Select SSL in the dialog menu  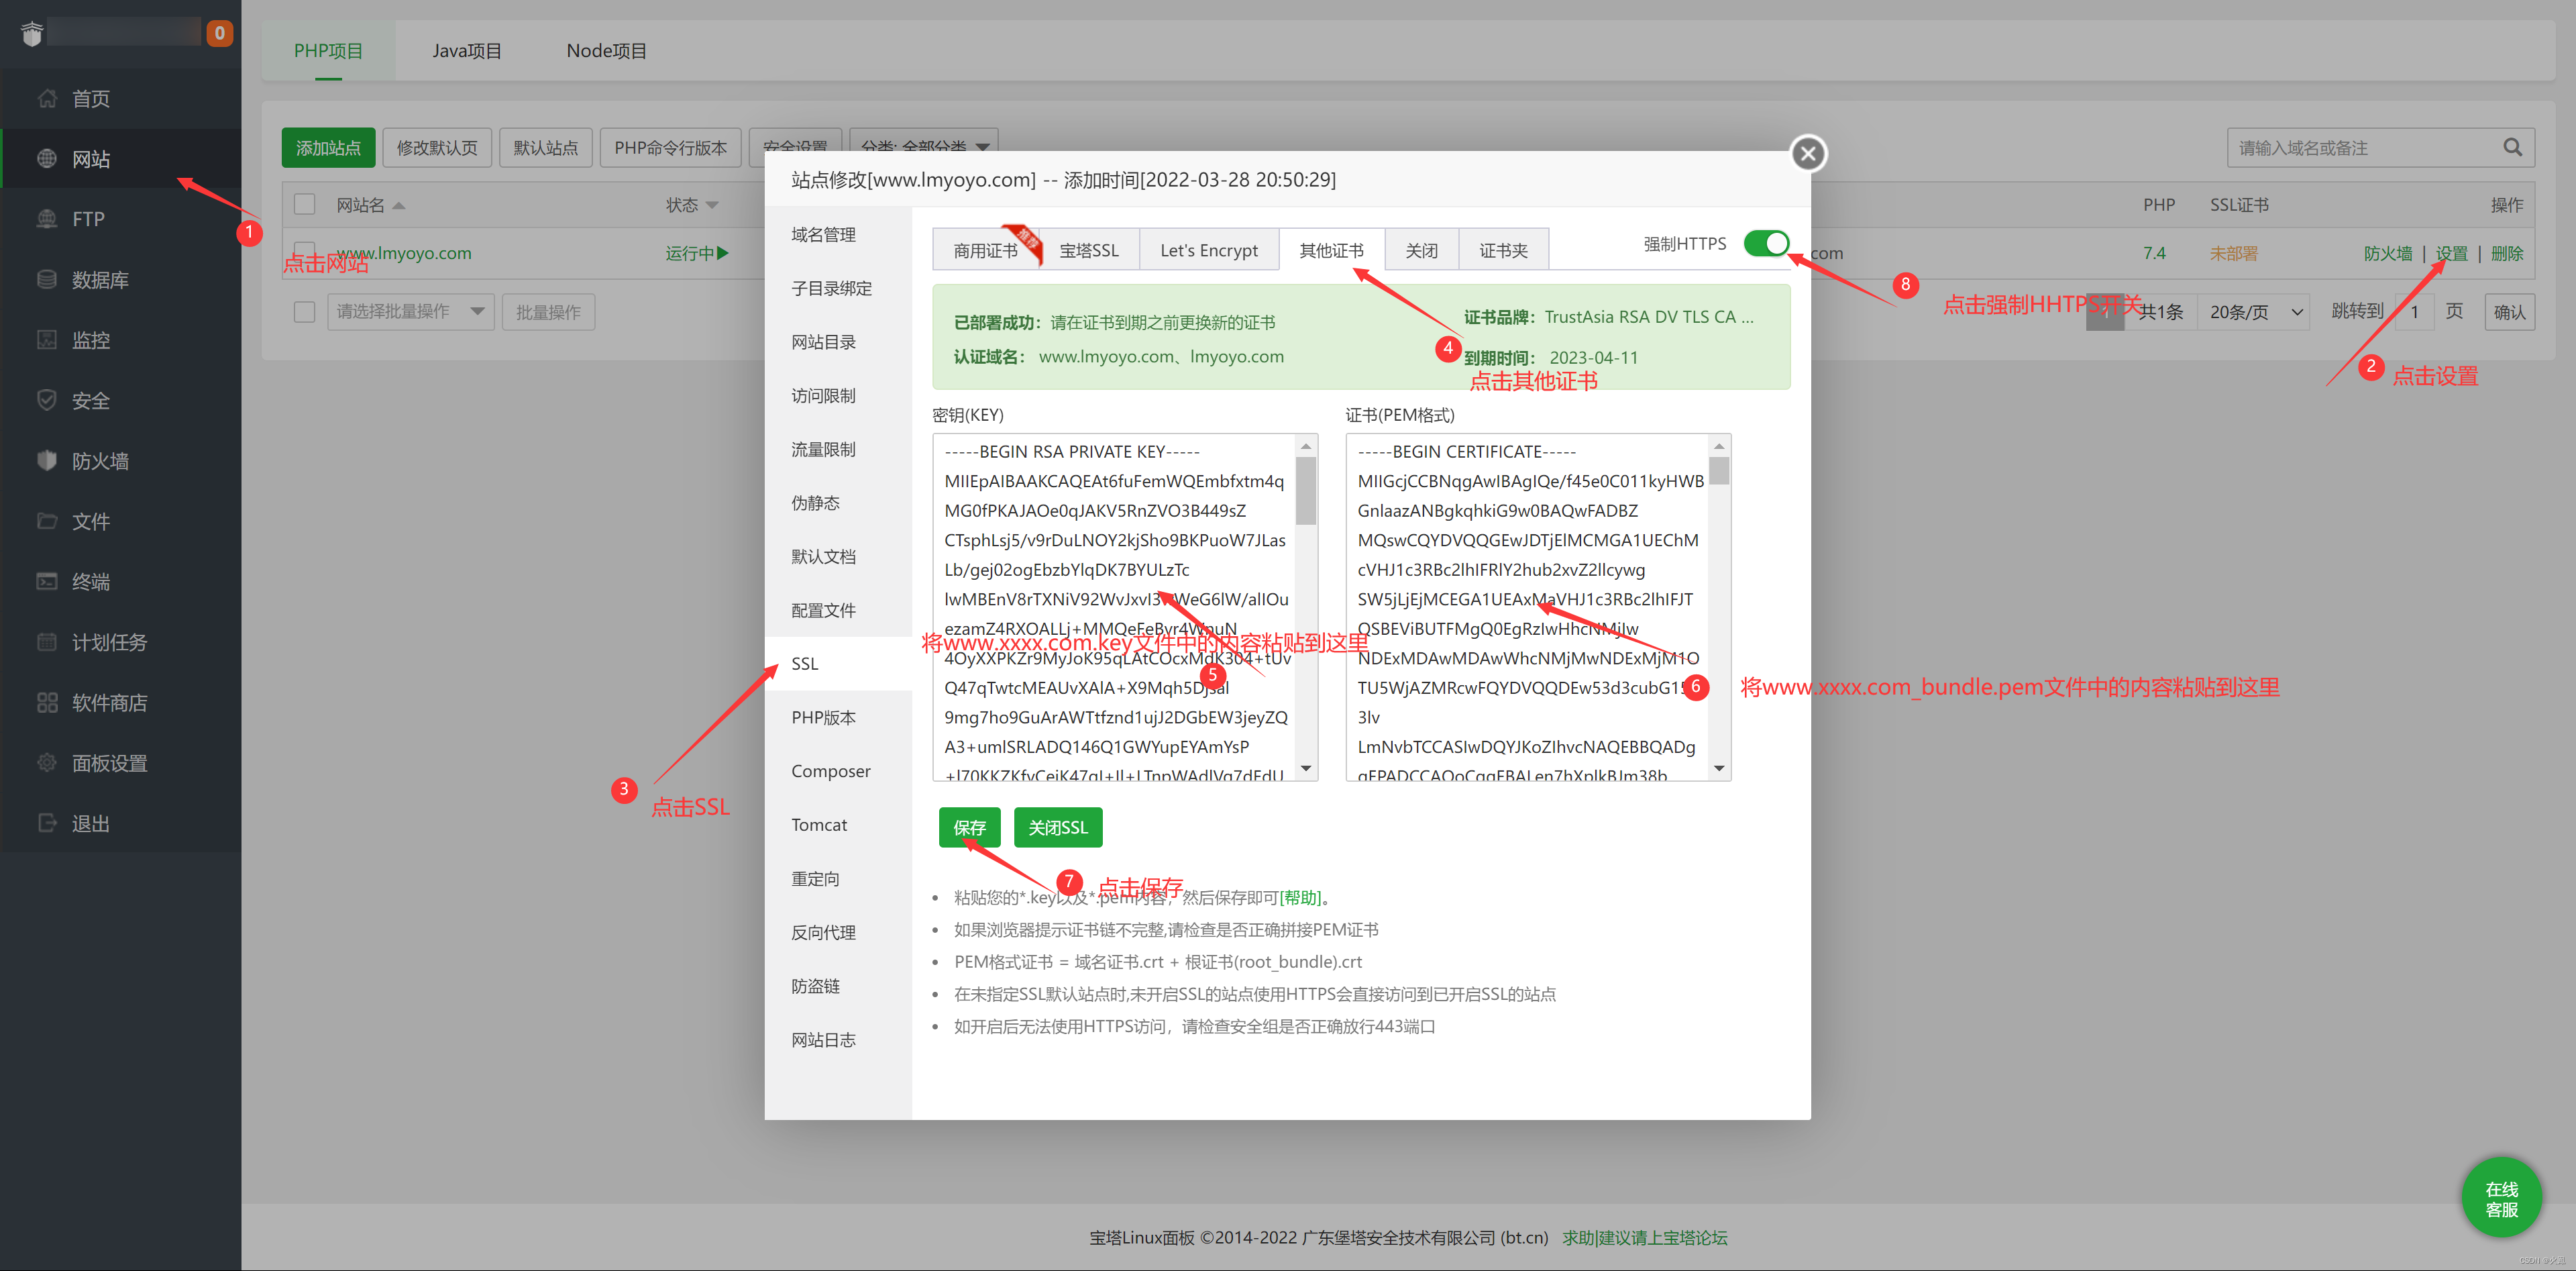point(838,663)
